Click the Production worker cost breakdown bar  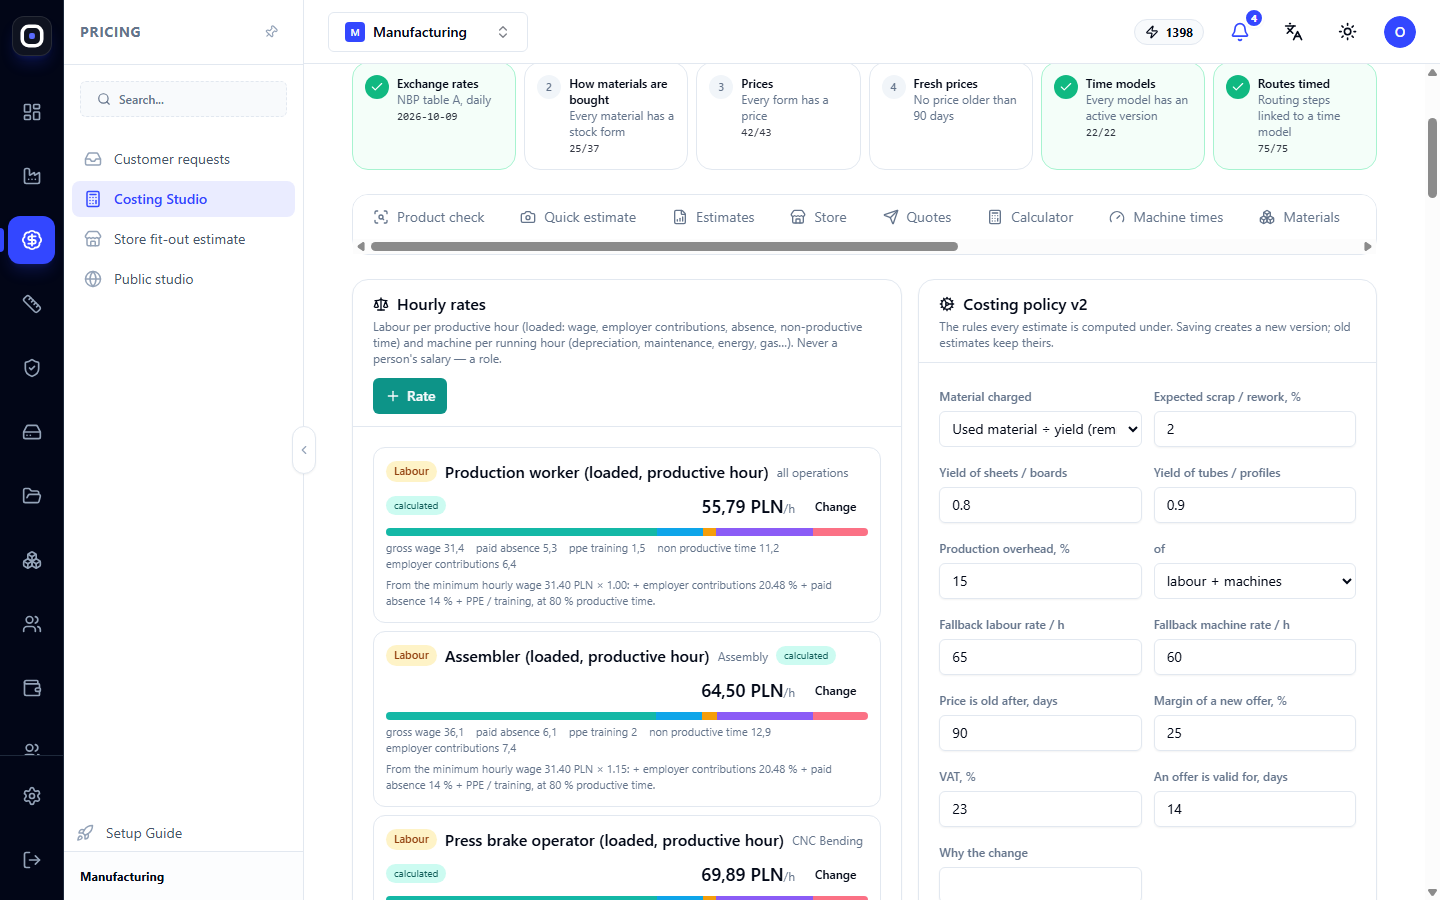tap(627, 532)
